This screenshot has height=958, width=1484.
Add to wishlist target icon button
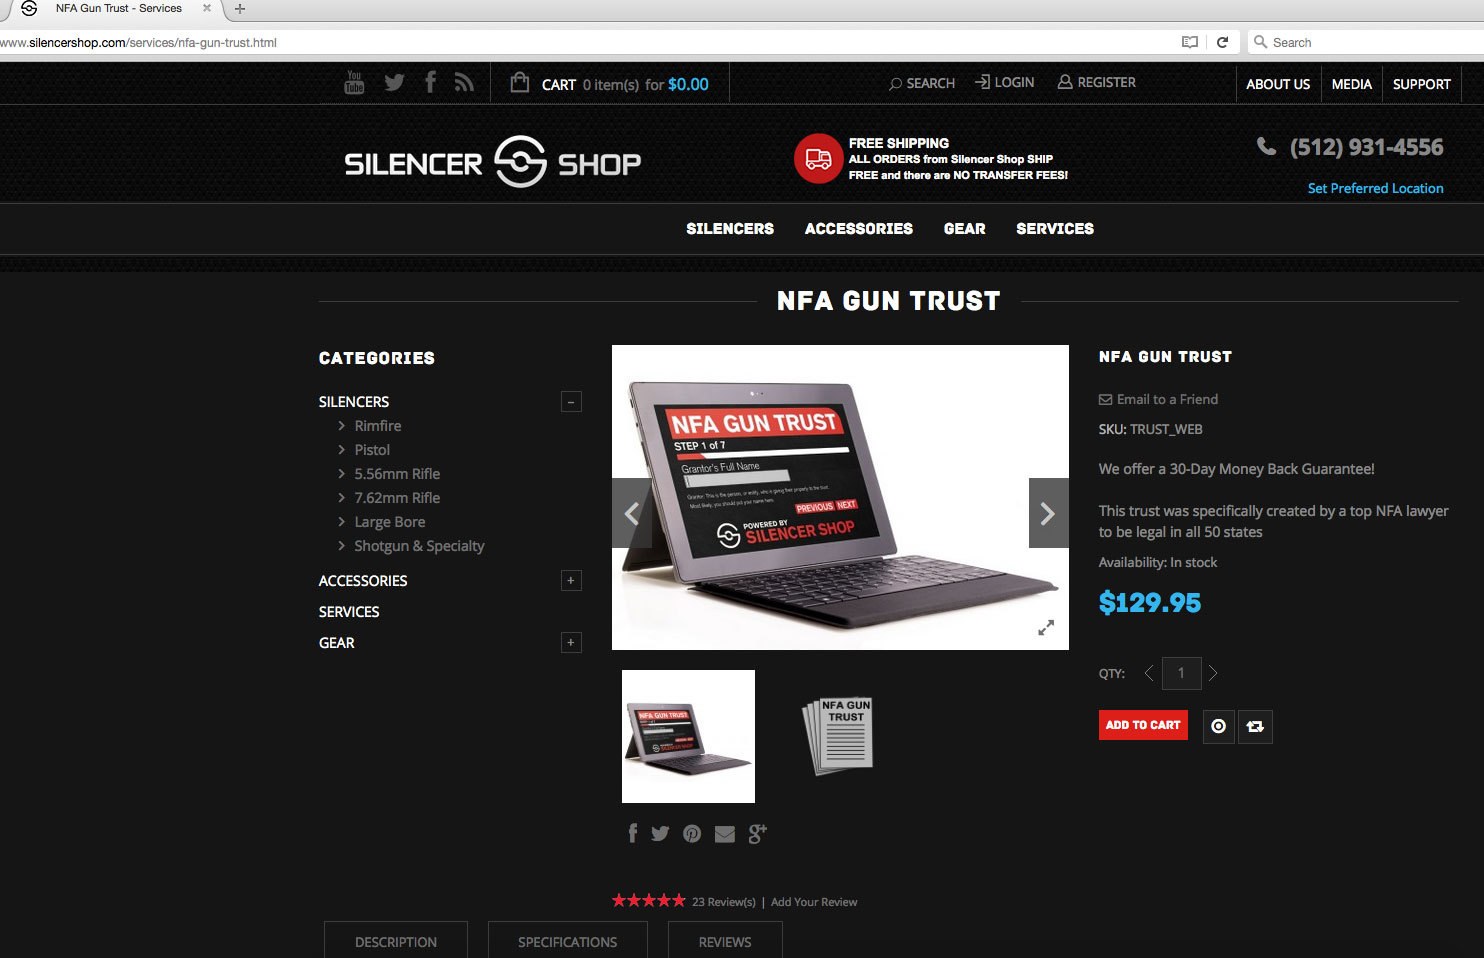(x=1218, y=726)
